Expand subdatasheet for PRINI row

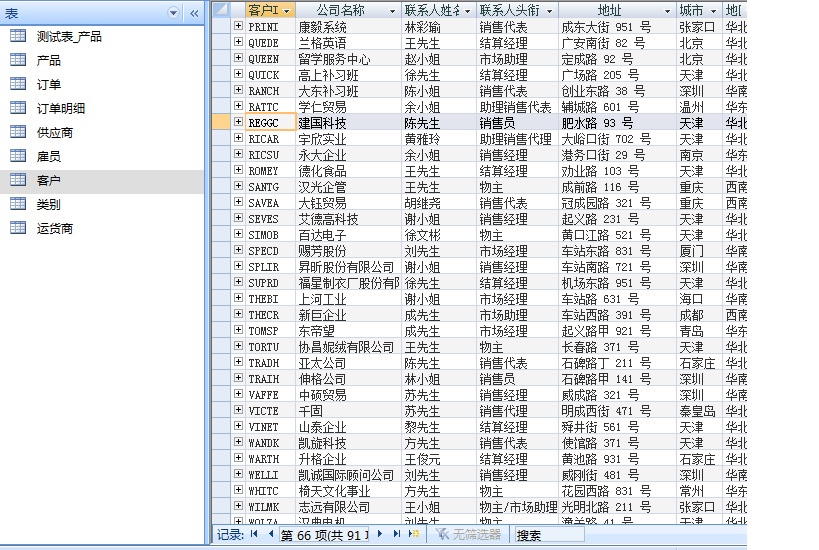point(238,27)
